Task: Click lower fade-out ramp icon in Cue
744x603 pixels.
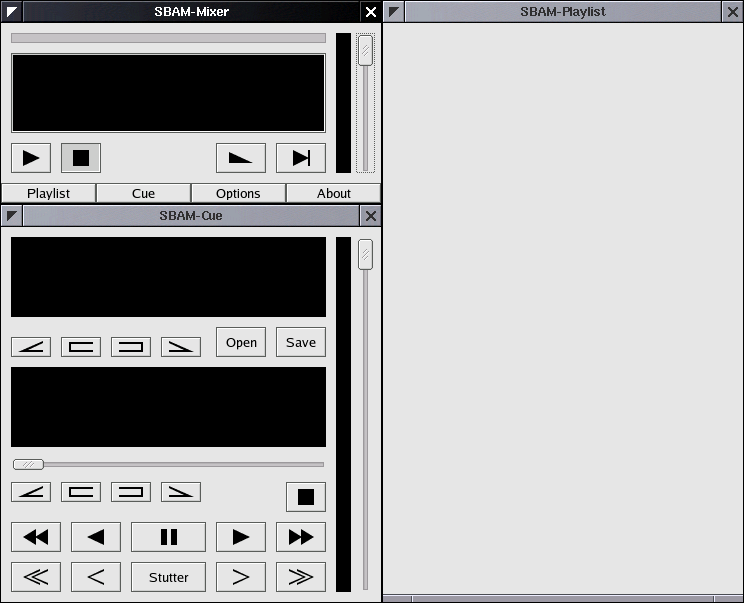Action: pos(181,492)
